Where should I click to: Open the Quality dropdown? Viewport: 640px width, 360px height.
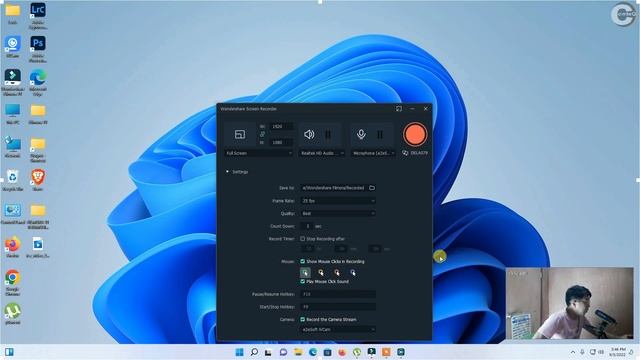[338, 213]
